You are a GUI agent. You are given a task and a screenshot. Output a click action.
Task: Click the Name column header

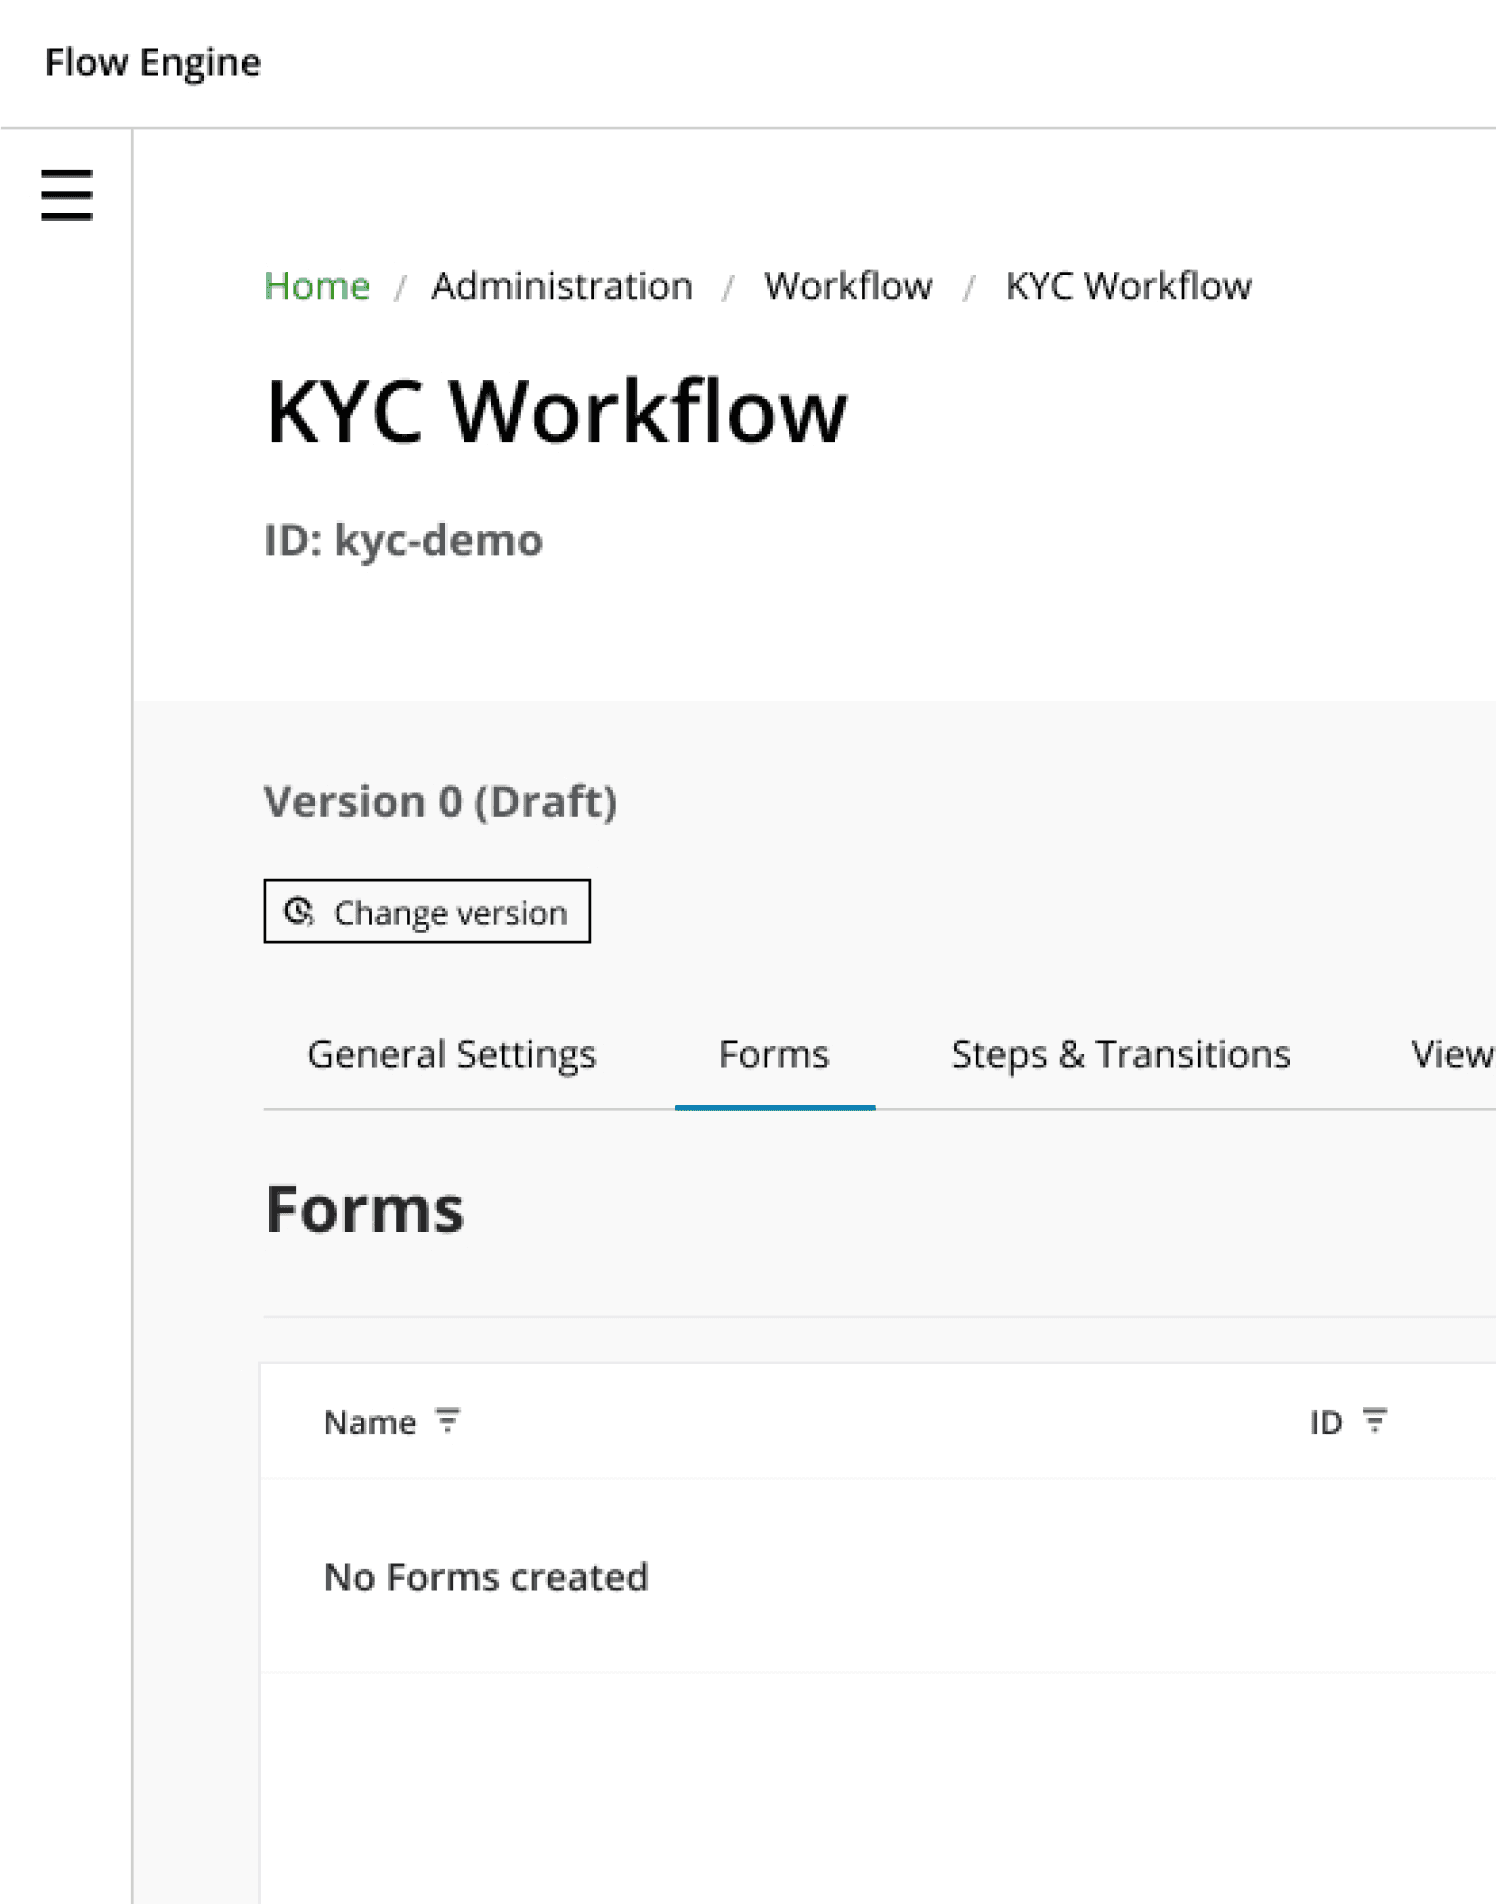[369, 1422]
